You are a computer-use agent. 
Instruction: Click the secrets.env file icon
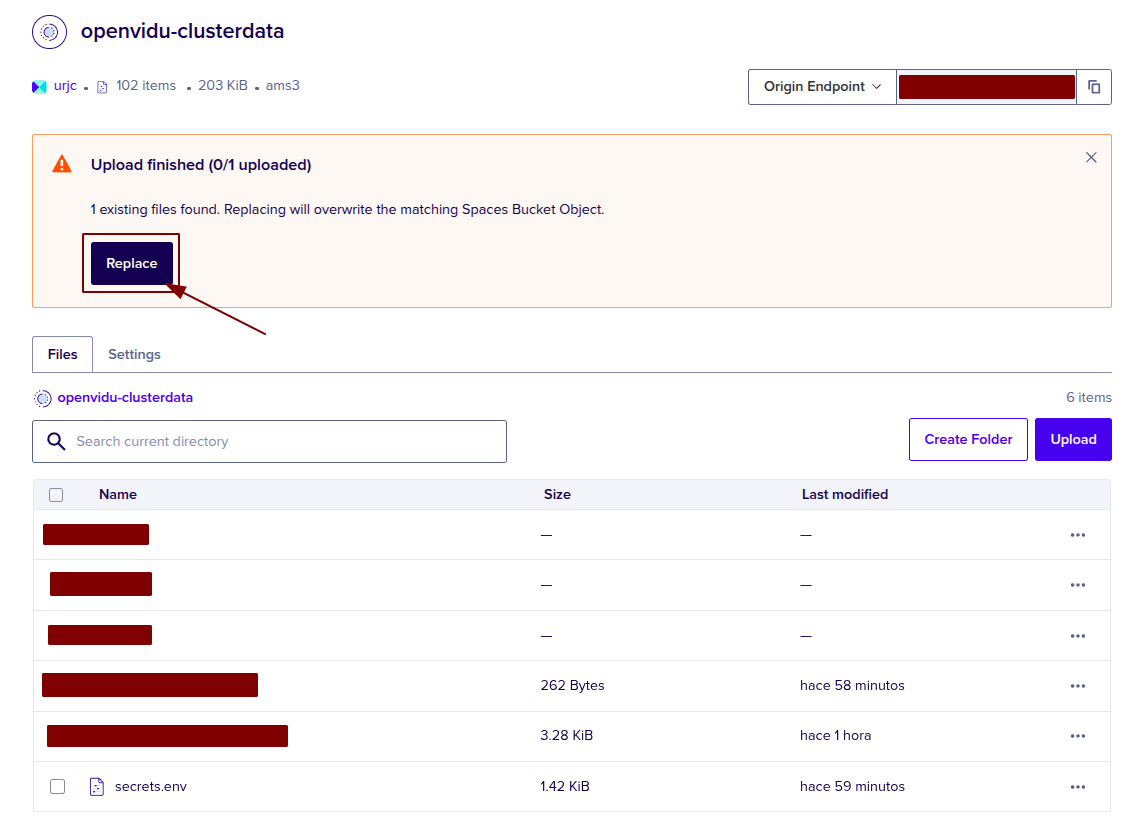pyautogui.click(x=97, y=786)
